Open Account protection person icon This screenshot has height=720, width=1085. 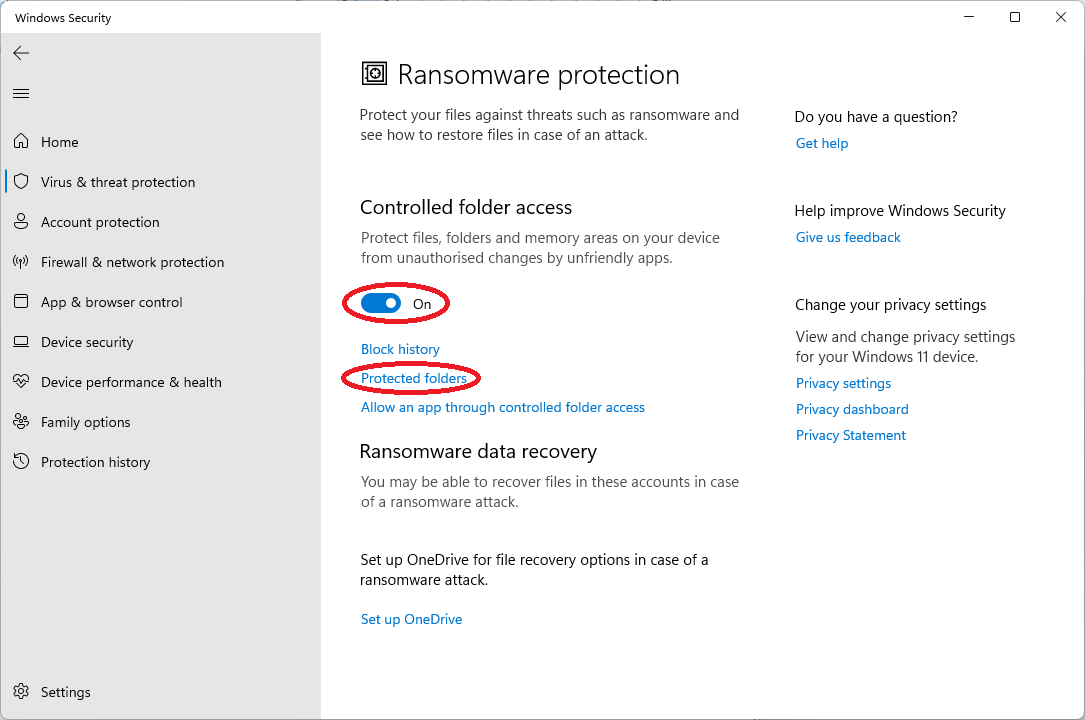21,222
